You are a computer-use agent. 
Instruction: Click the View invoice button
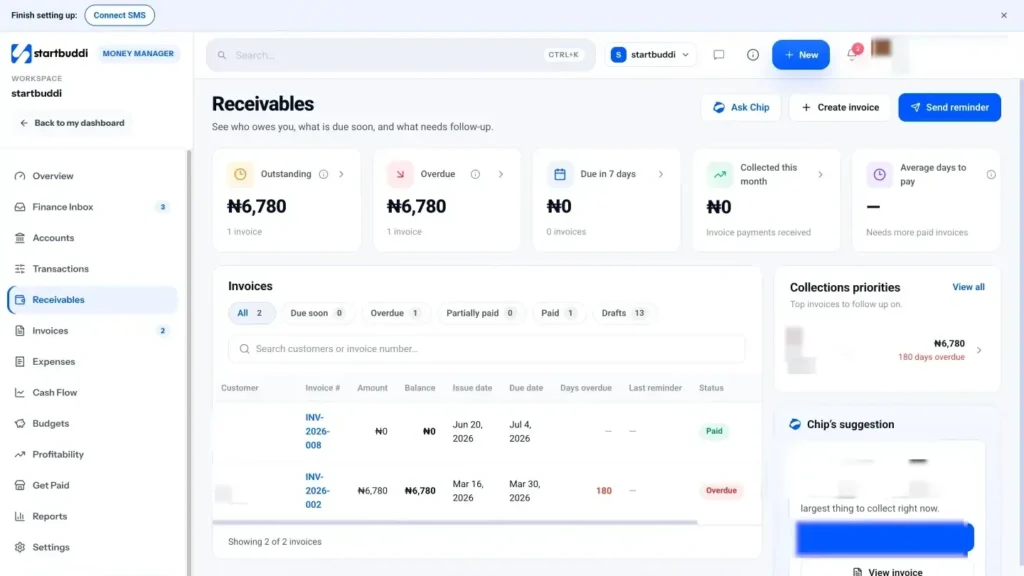tap(888, 571)
